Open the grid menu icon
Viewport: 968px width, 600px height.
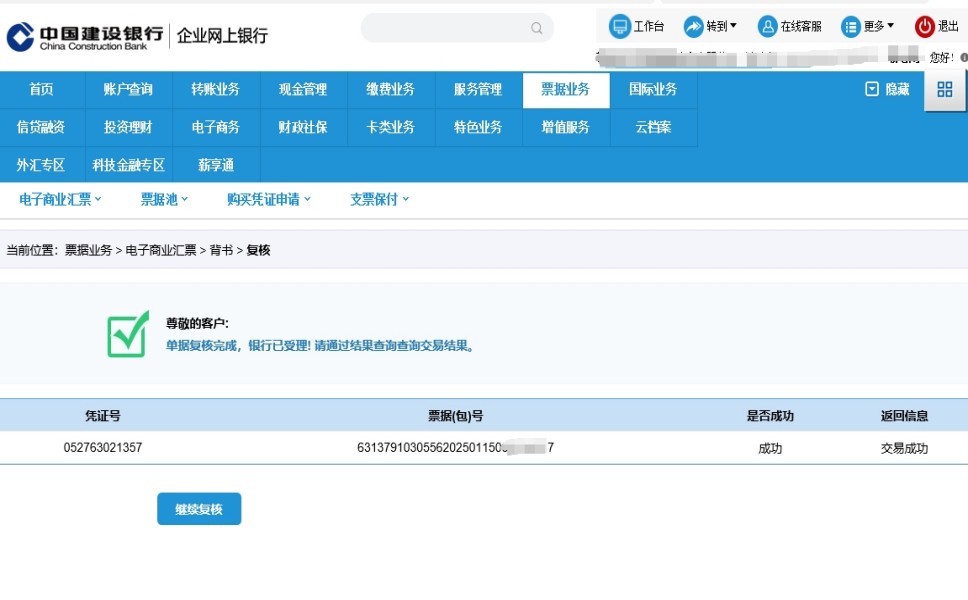coord(945,90)
